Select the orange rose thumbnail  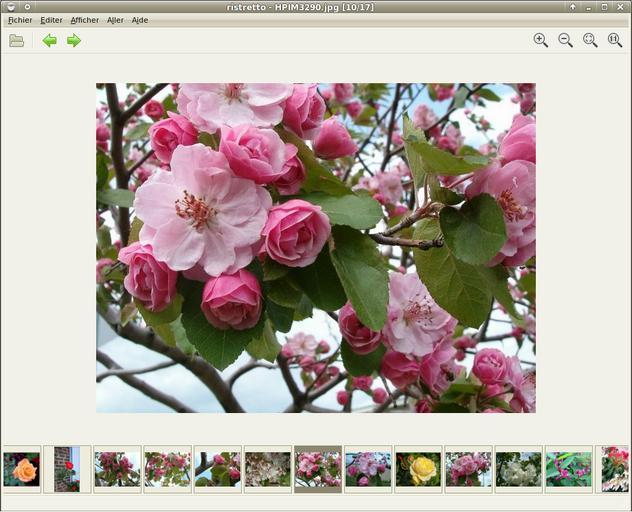21,469
